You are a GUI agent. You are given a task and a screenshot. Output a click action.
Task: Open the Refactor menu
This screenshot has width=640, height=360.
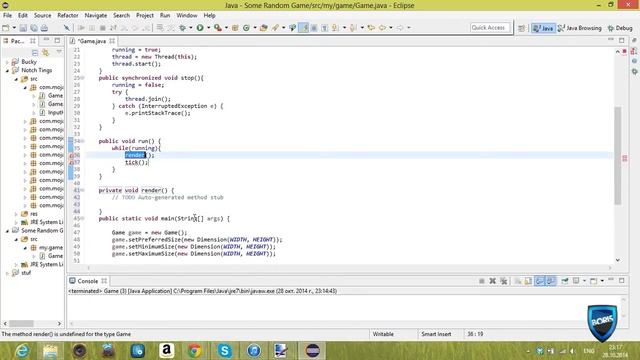point(68,16)
